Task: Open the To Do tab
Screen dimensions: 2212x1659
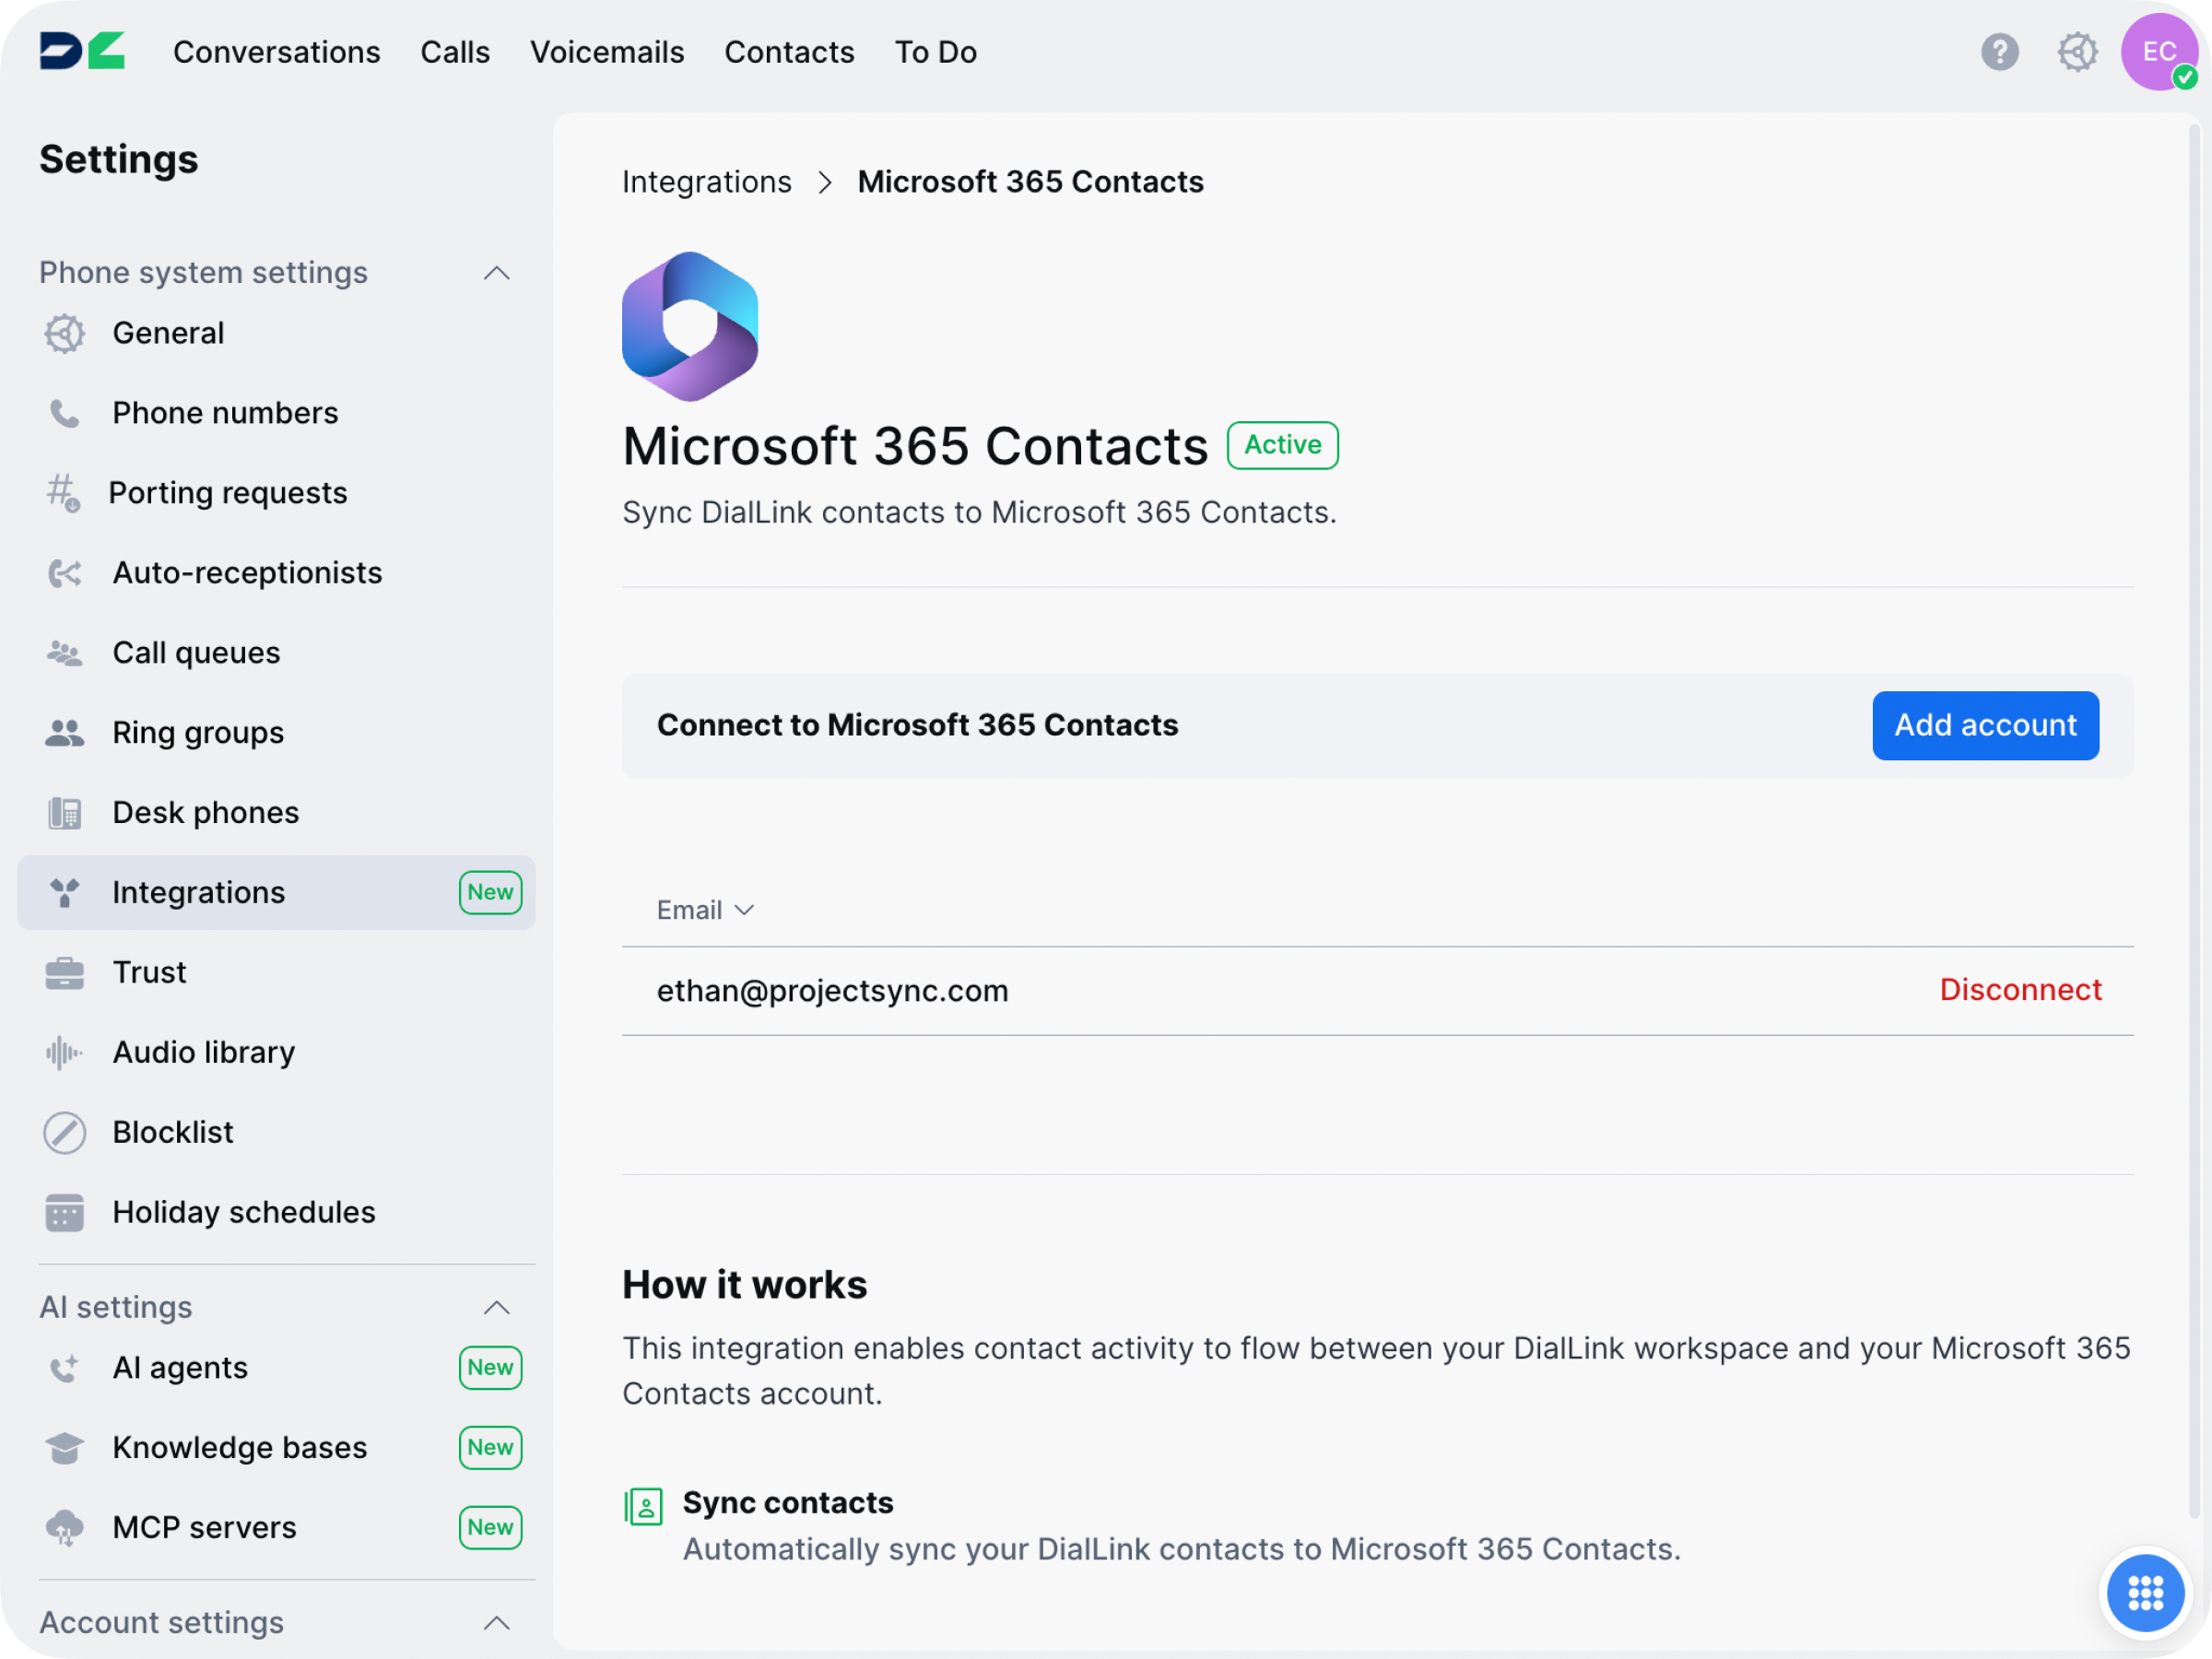Action: [x=935, y=52]
